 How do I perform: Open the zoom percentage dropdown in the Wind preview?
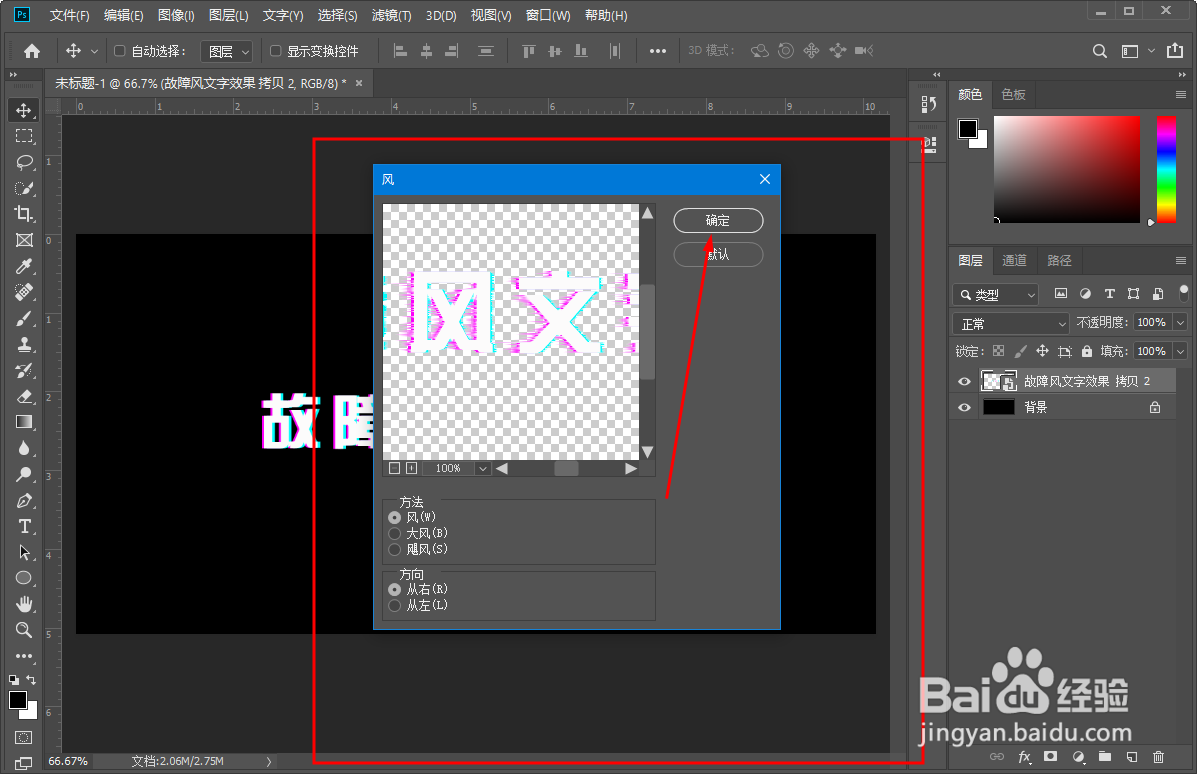[483, 467]
